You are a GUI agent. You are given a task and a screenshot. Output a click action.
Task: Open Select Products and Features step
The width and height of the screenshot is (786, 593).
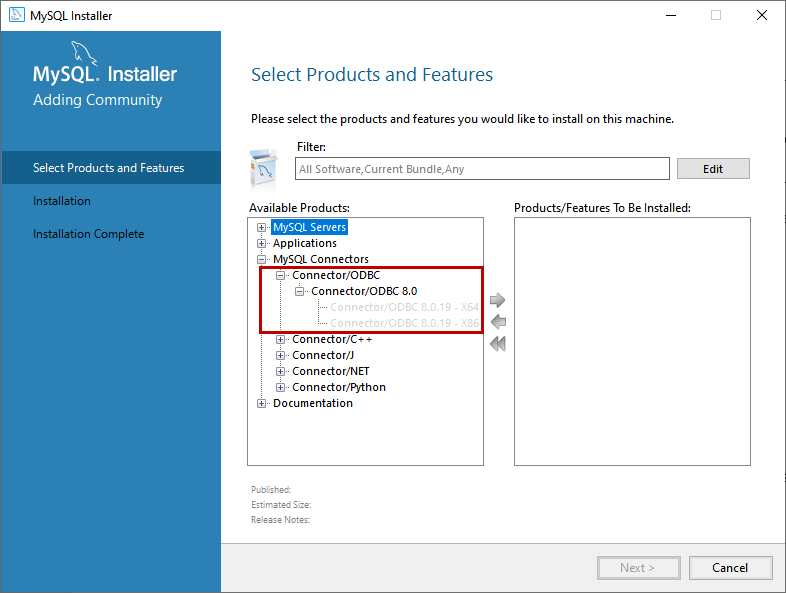(x=111, y=167)
